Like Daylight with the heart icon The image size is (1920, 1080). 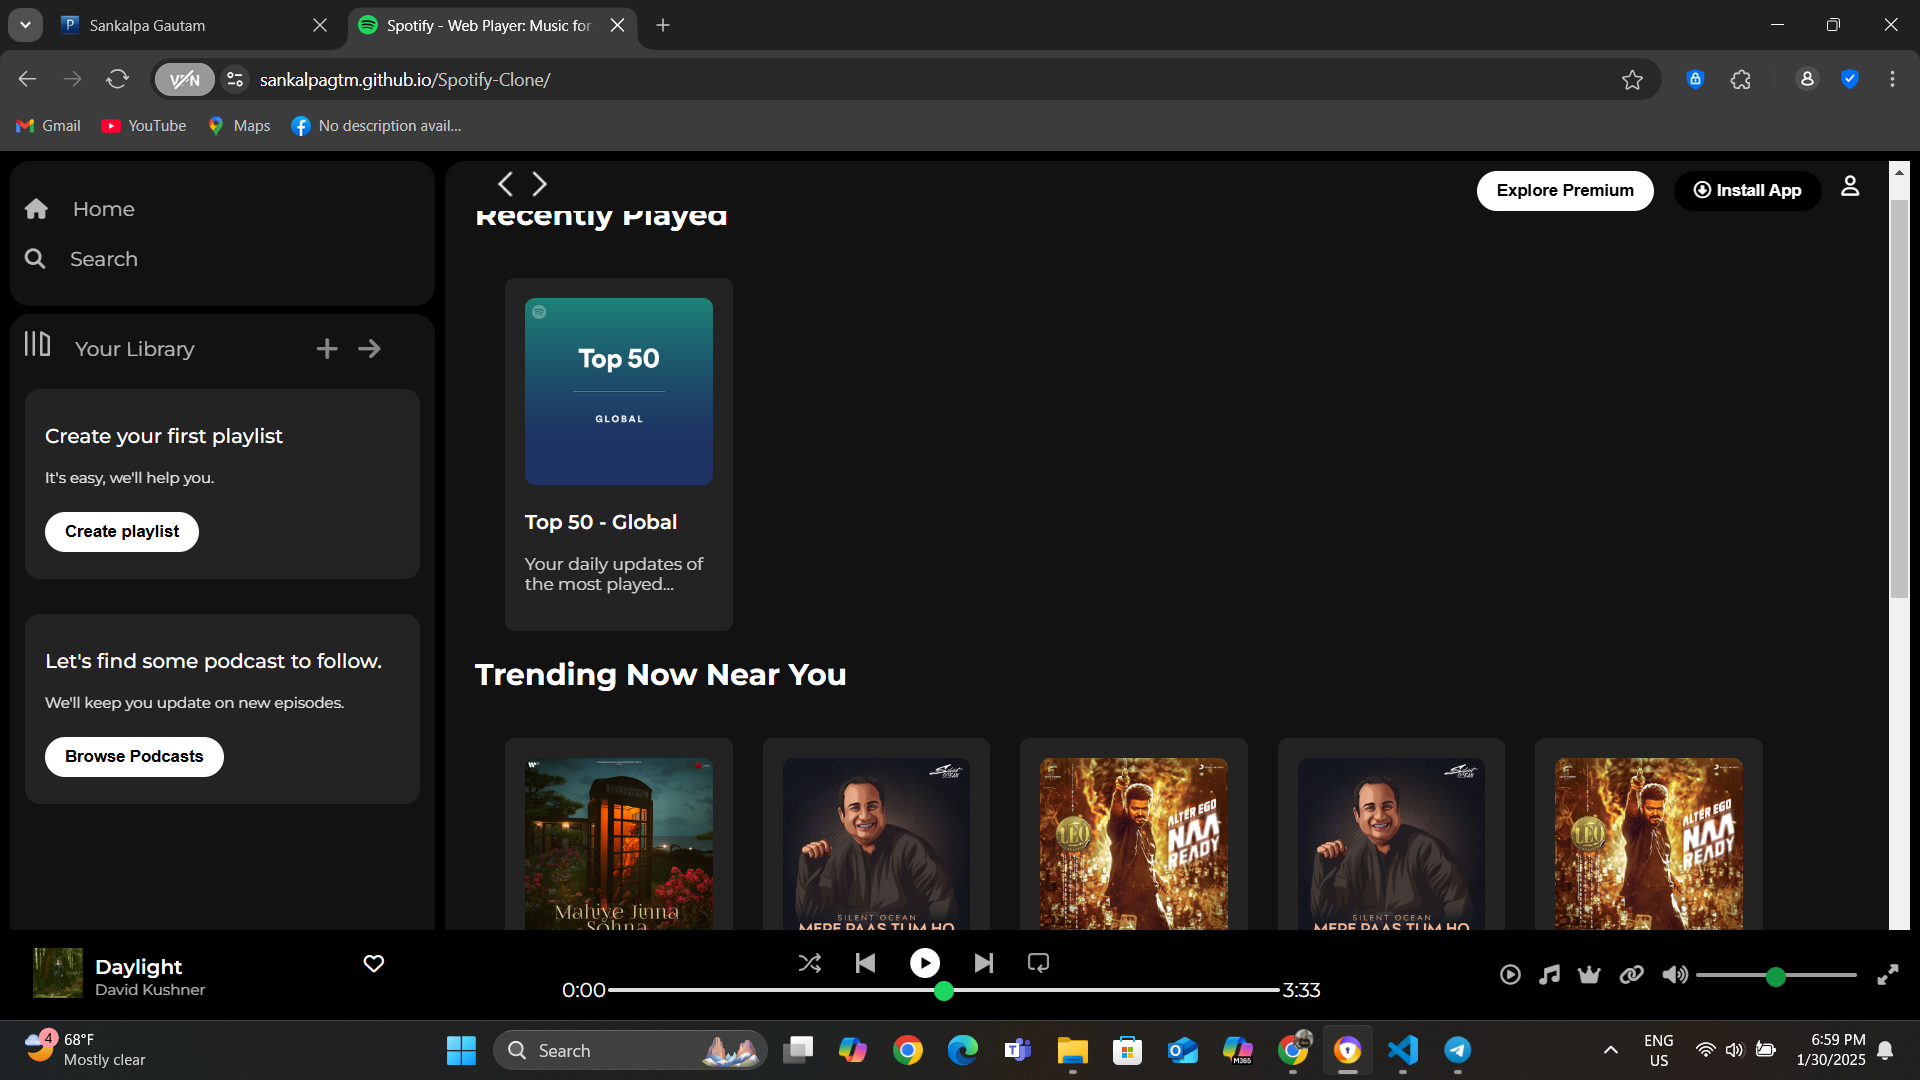click(374, 964)
